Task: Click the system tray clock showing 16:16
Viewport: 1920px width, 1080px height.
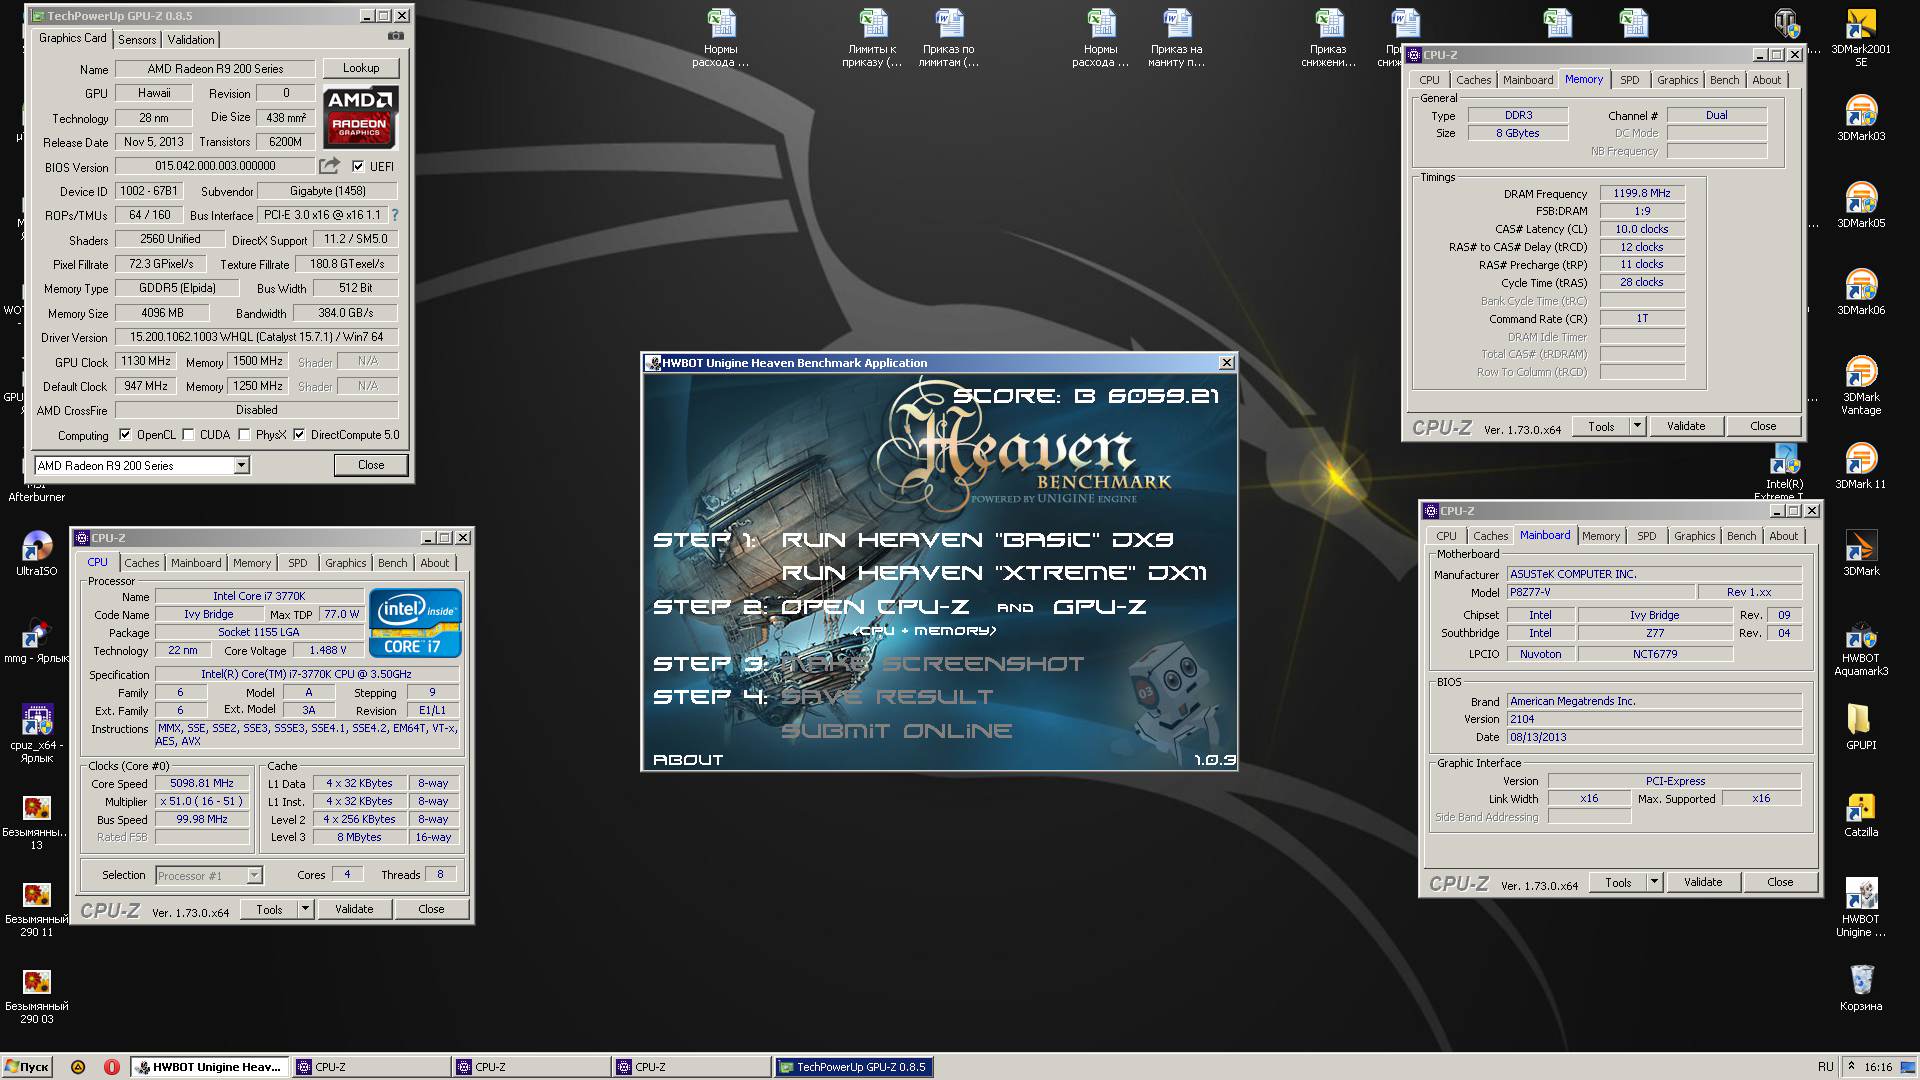Action: click(x=1878, y=1067)
